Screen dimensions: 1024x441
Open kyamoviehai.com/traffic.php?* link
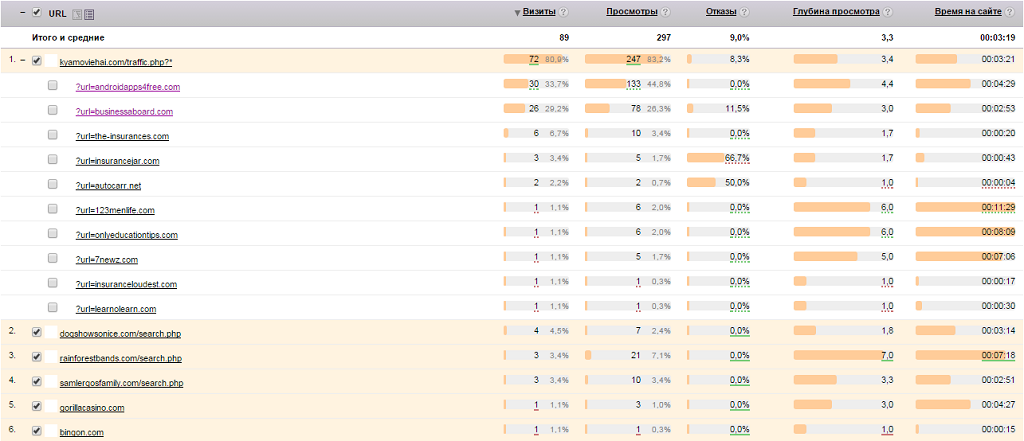(x=116, y=62)
